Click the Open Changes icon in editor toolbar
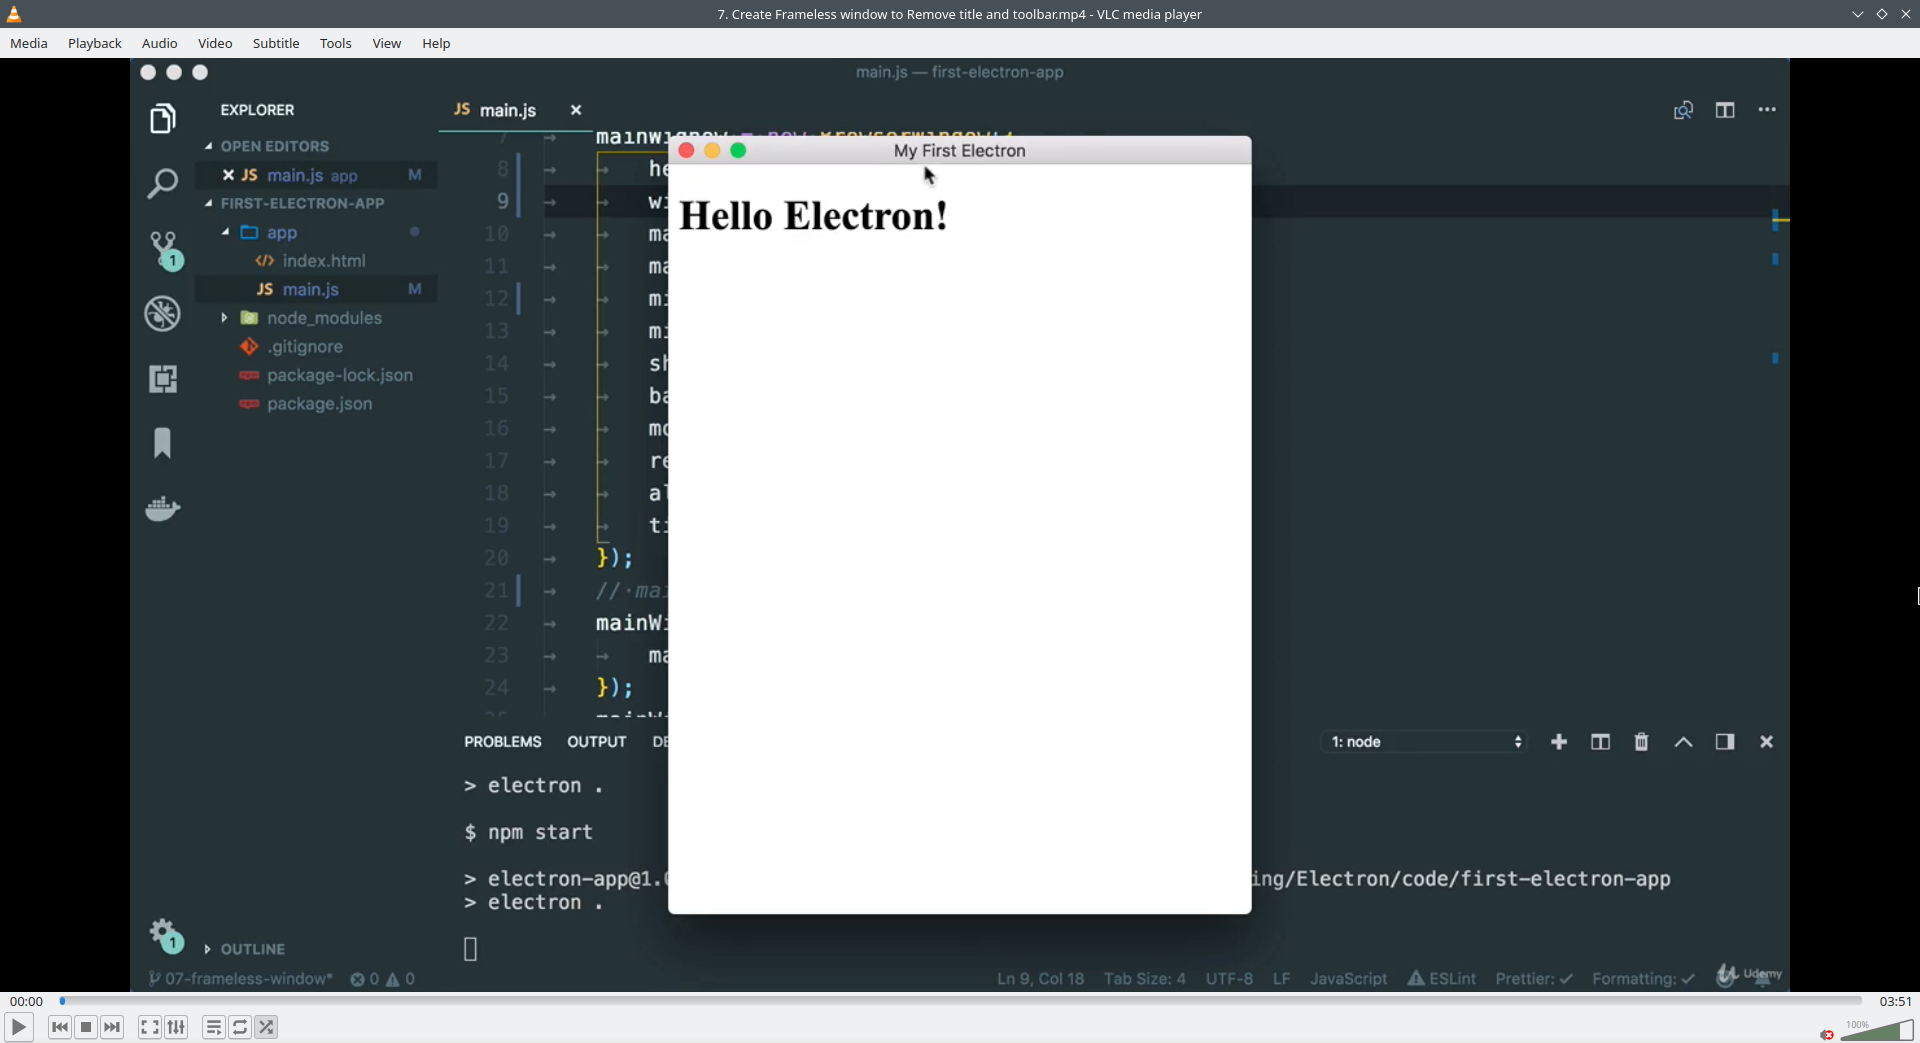1920x1043 pixels. (x=1683, y=110)
